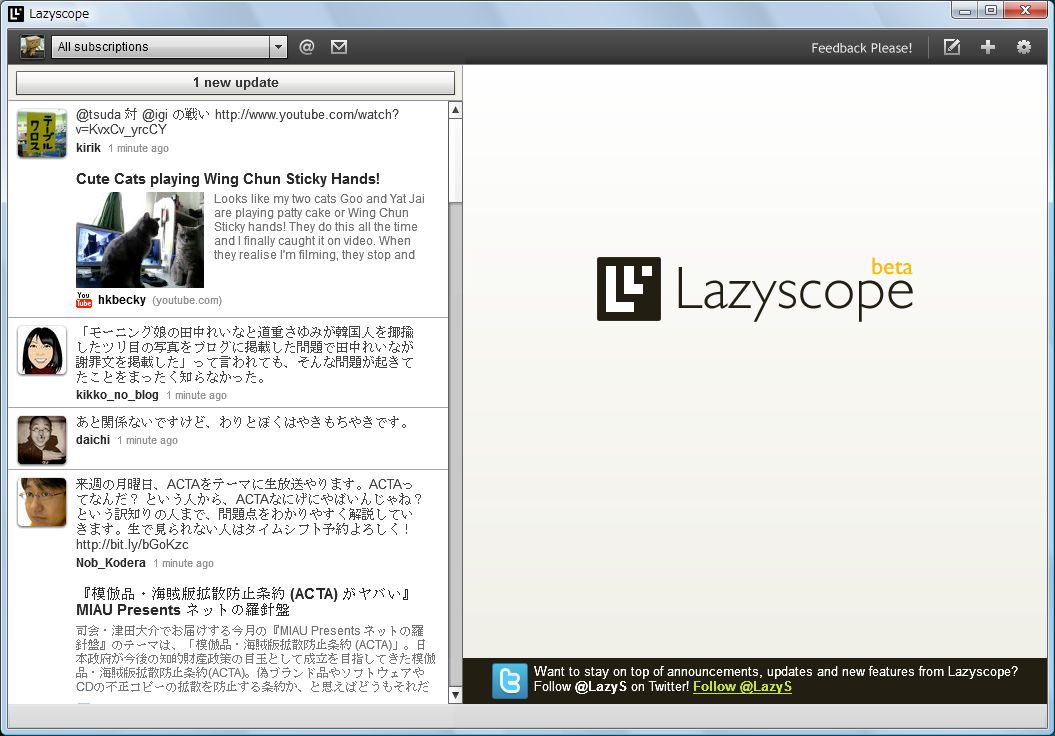Open the MIAU Presents article headline

click(x=243, y=601)
